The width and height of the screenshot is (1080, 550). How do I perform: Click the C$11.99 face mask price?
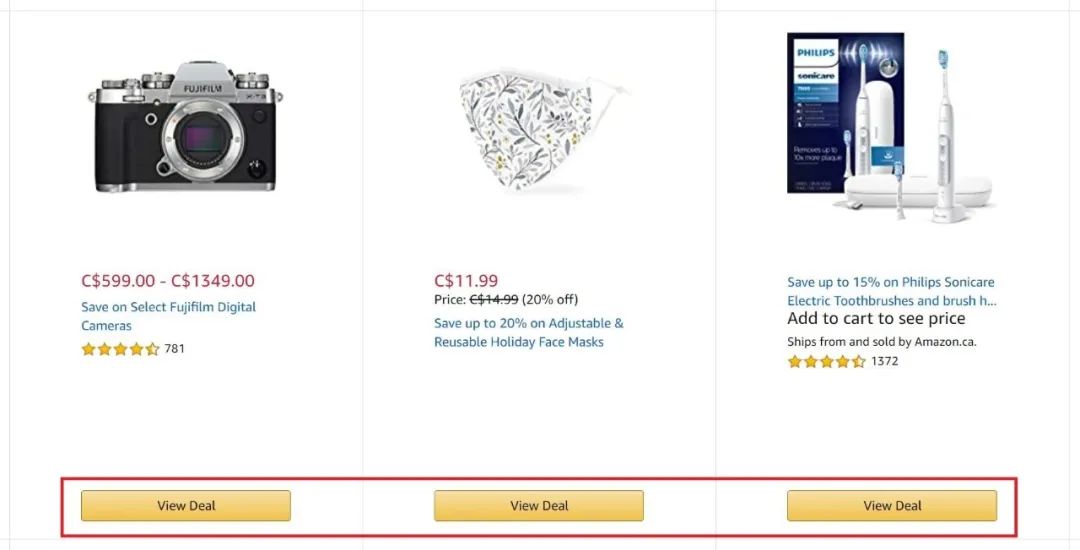pos(466,281)
